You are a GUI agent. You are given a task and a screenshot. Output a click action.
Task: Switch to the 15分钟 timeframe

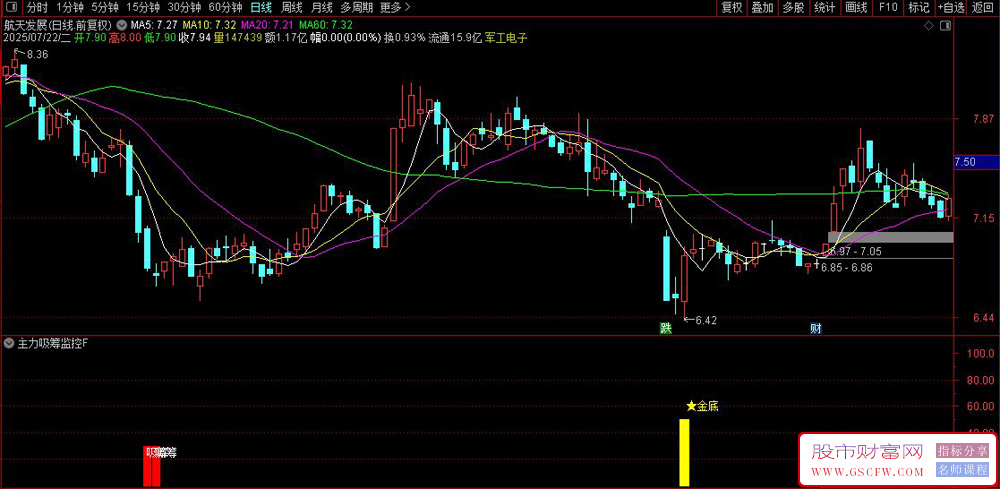click(x=142, y=8)
